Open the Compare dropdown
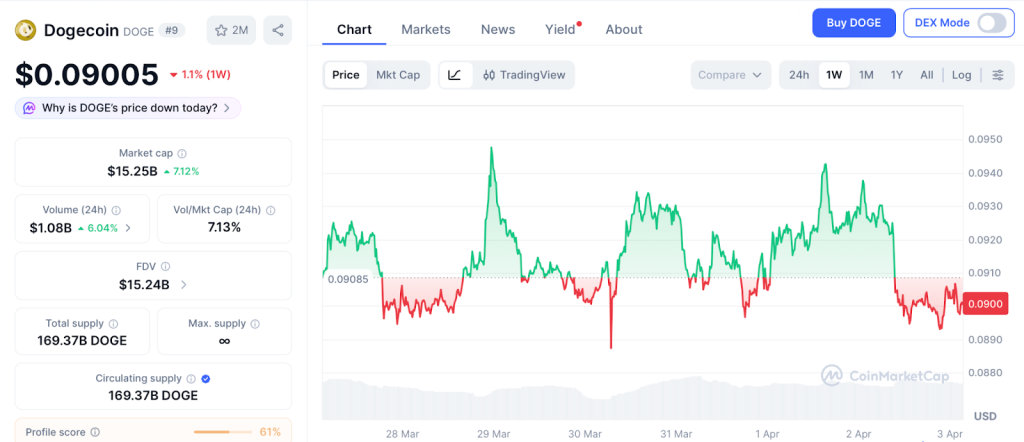Viewport: 1024px width, 442px height. [x=731, y=75]
